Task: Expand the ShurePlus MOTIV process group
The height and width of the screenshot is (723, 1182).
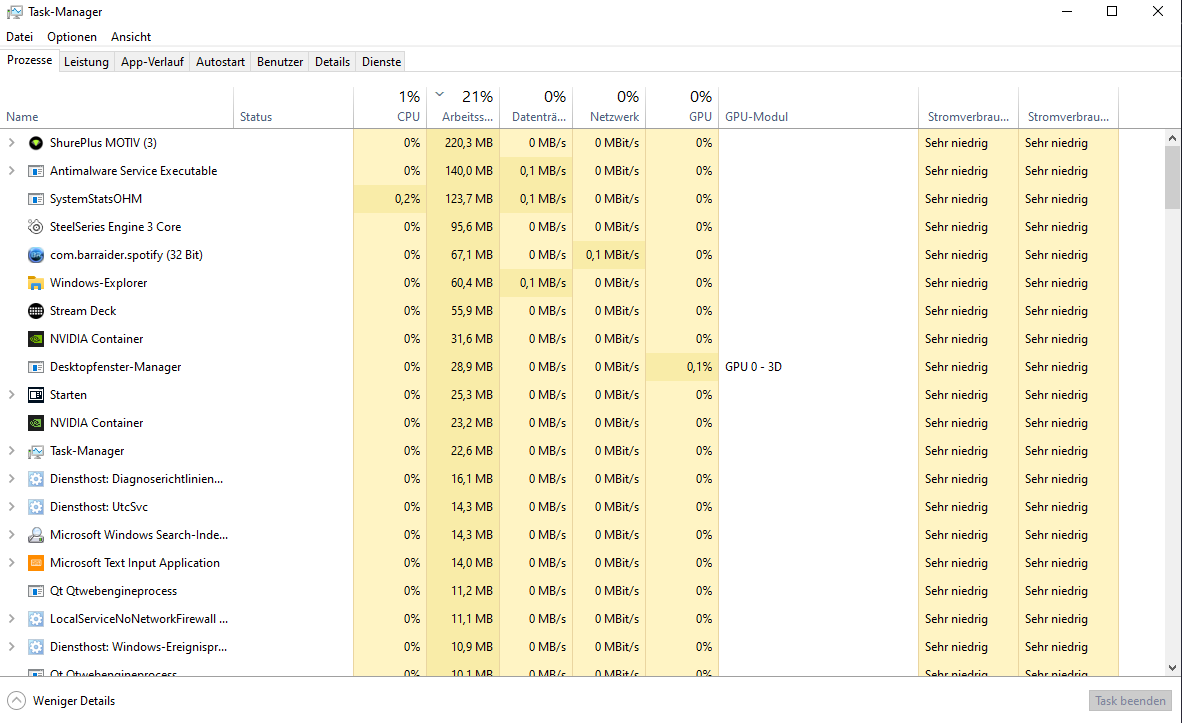Action: [x=12, y=142]
